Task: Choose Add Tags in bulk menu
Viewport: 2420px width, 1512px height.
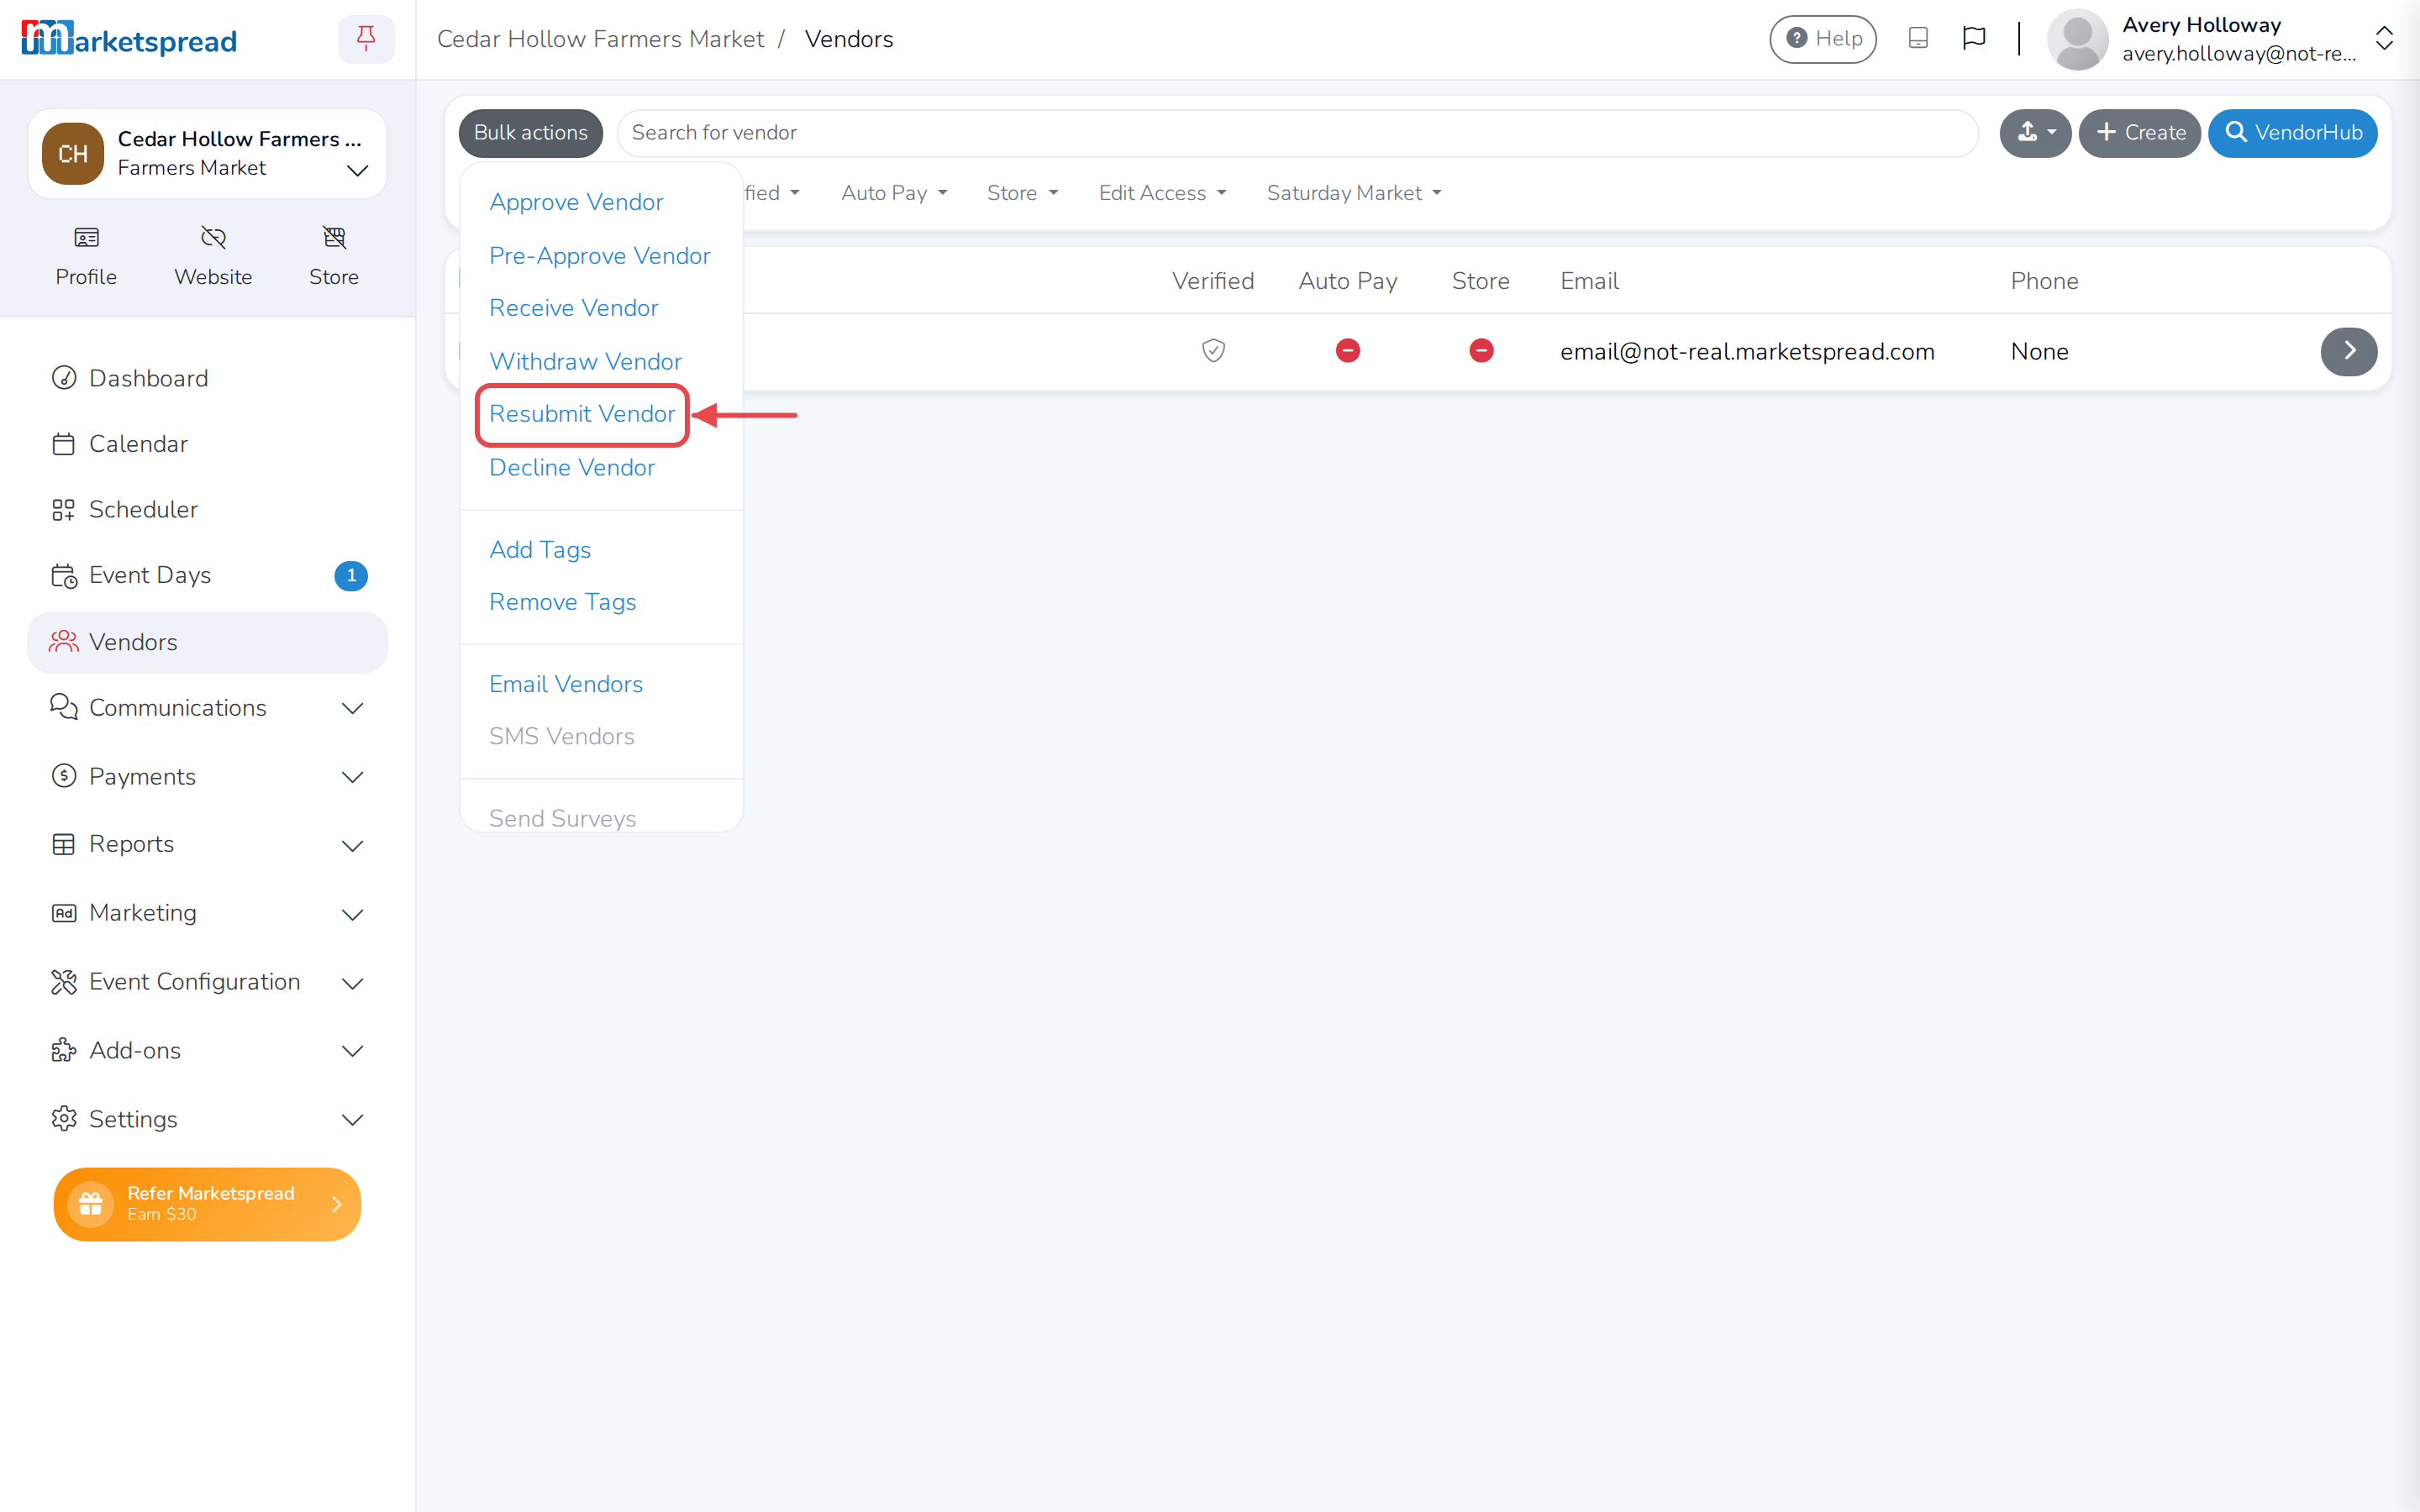Action: (x=540, y=550)
